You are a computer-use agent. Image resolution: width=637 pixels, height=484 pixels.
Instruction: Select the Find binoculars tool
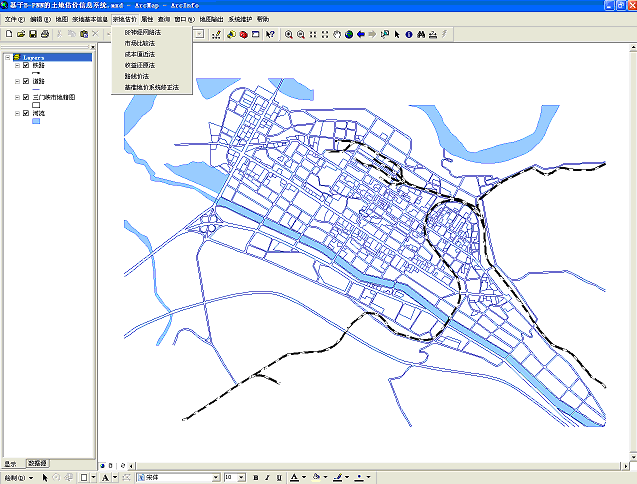pos(420,34)
